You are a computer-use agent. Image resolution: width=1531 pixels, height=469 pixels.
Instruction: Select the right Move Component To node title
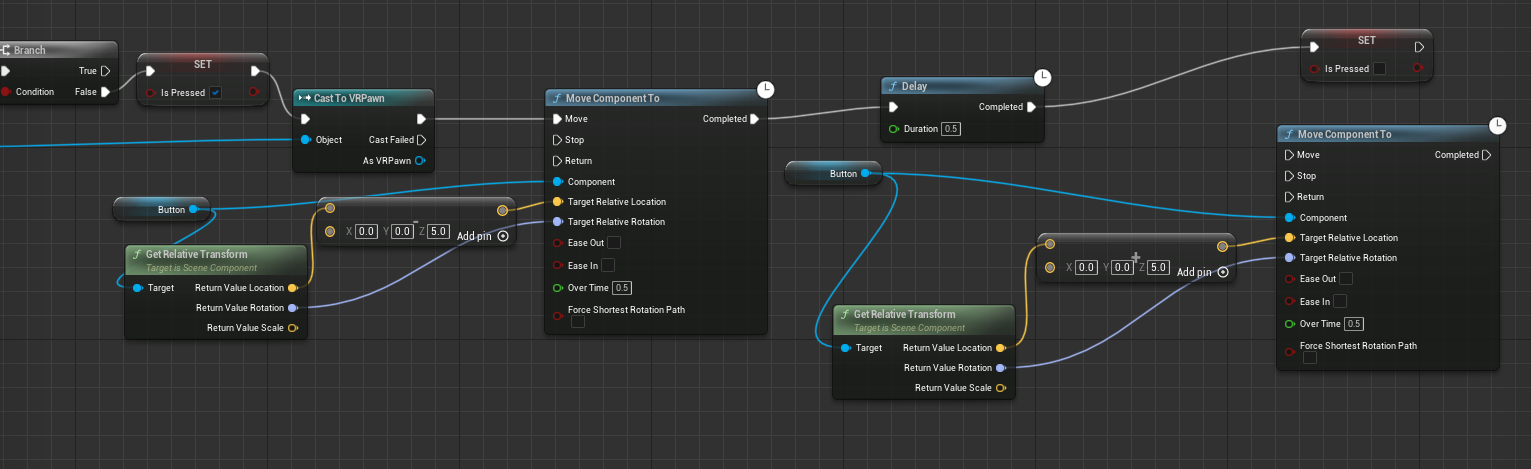coord(1344,134)
